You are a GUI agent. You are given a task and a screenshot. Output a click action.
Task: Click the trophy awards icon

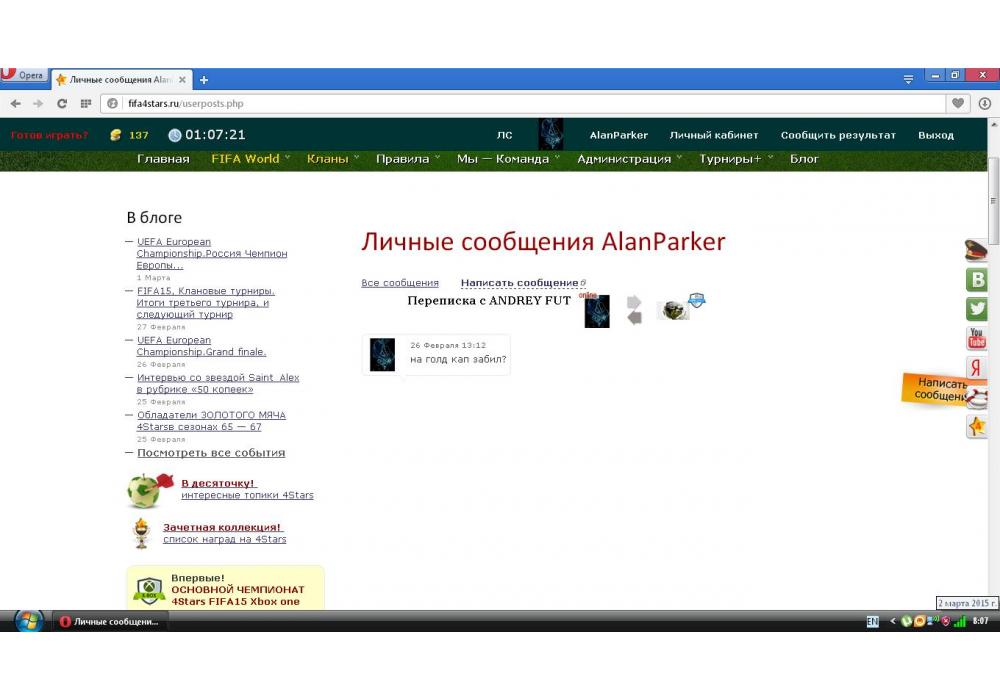[x=142, y=533]
